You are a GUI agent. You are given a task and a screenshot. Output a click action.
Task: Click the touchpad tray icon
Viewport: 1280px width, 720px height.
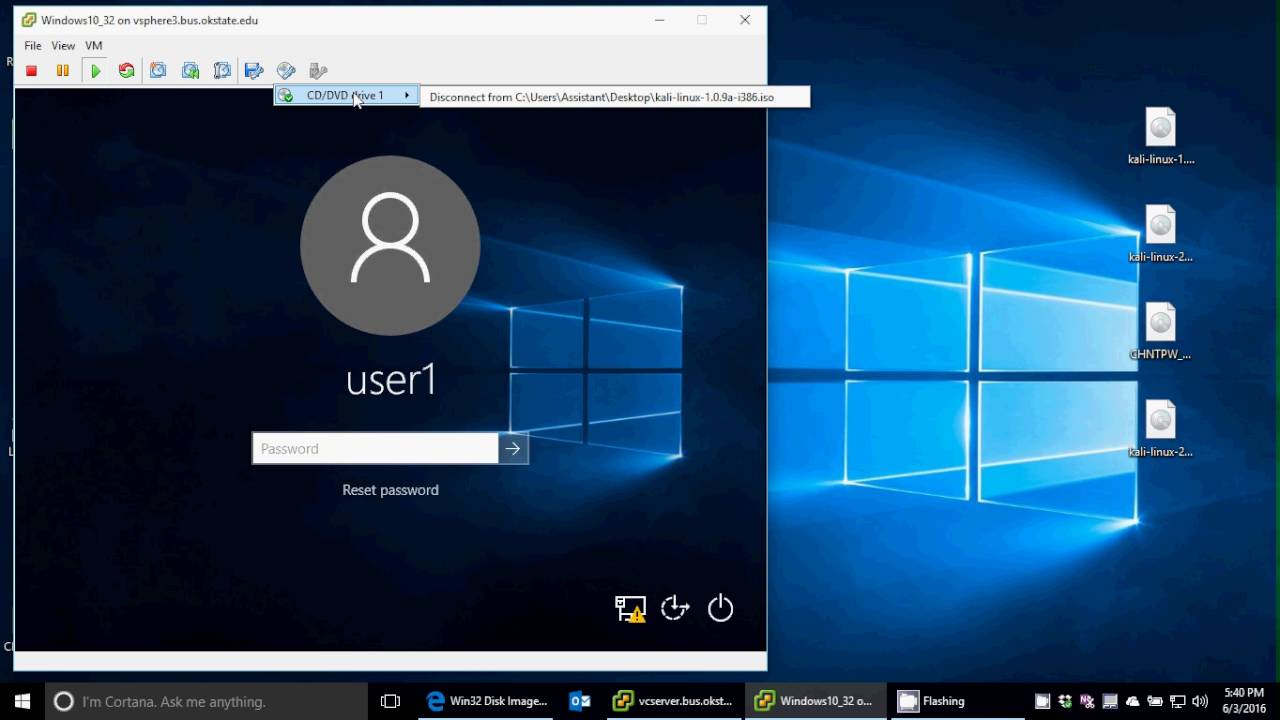[1110, 701]
